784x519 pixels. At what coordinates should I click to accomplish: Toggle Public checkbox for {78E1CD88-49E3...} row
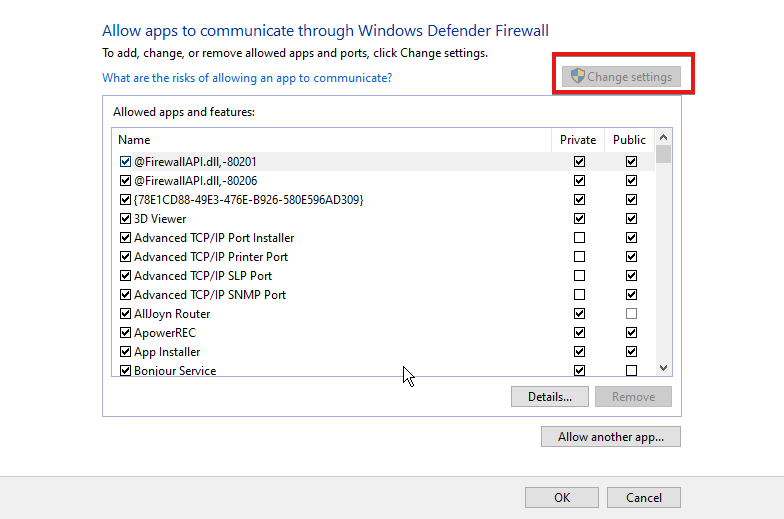click(x=631, y=200)
